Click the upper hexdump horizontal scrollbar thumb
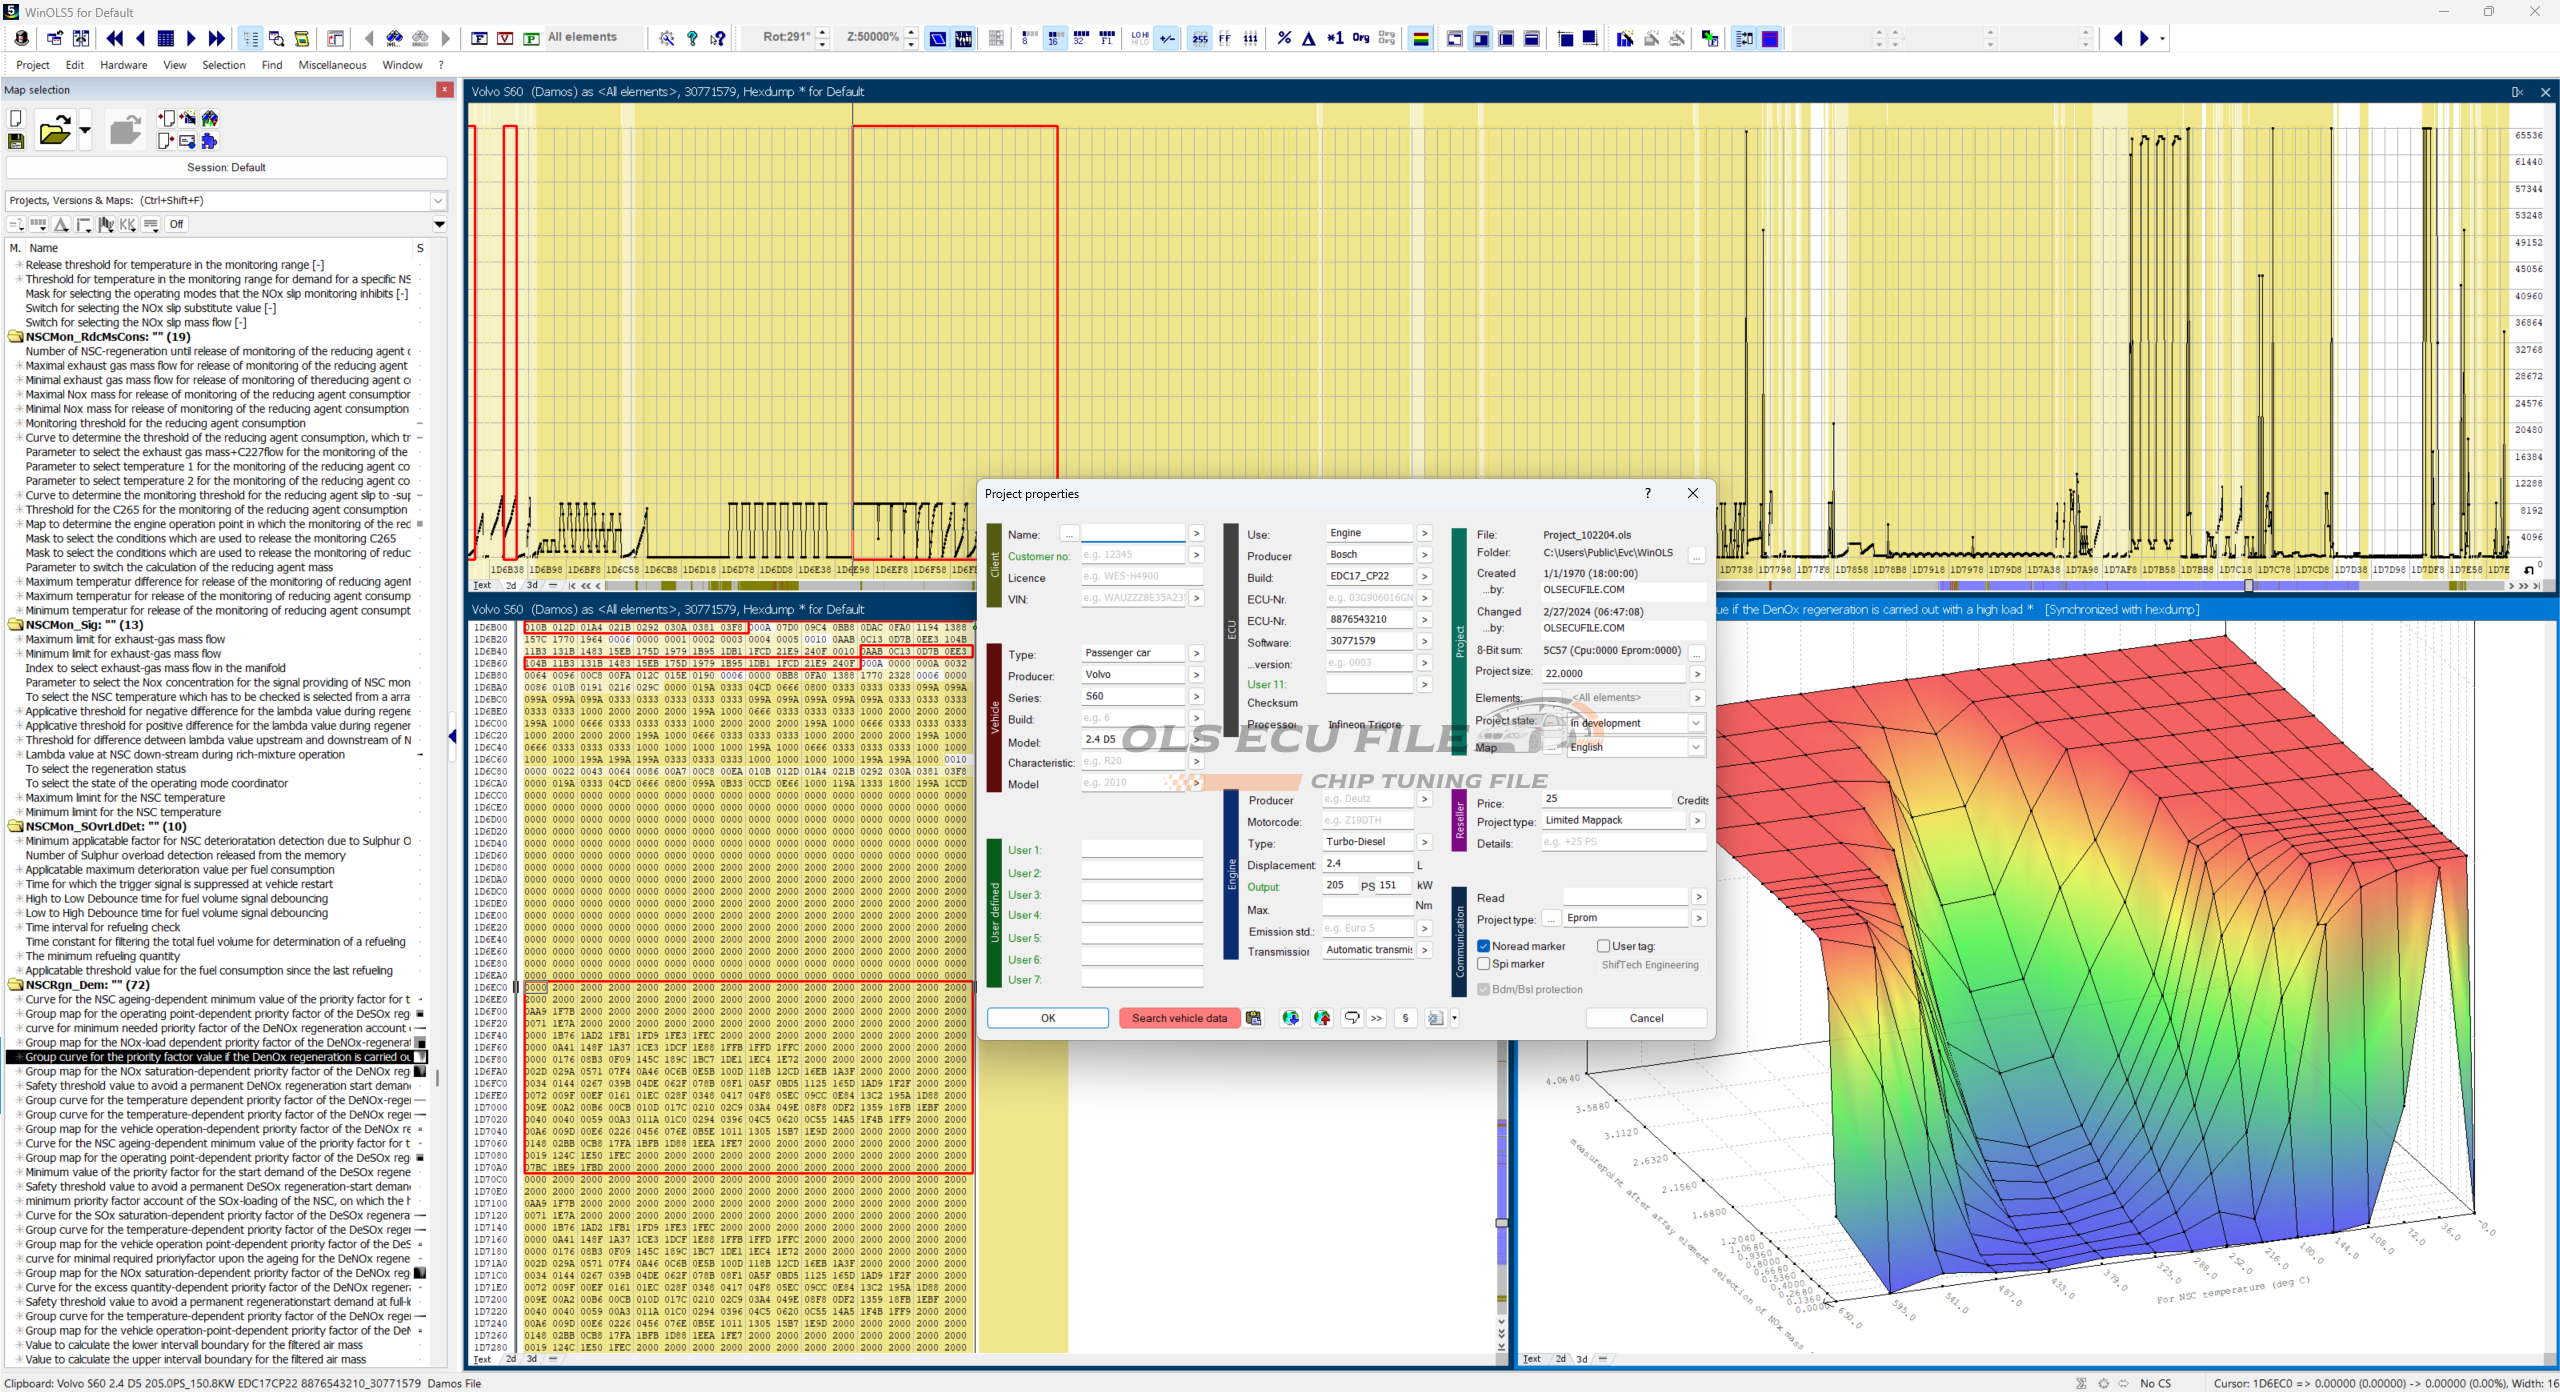 [2249, 586]
